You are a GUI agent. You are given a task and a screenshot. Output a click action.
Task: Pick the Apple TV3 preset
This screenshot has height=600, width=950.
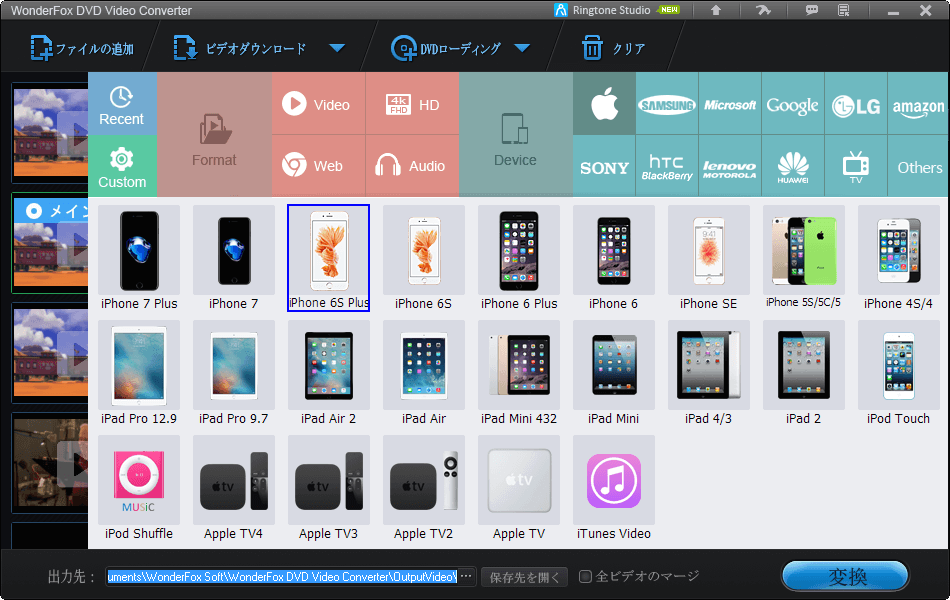(328, 488)
